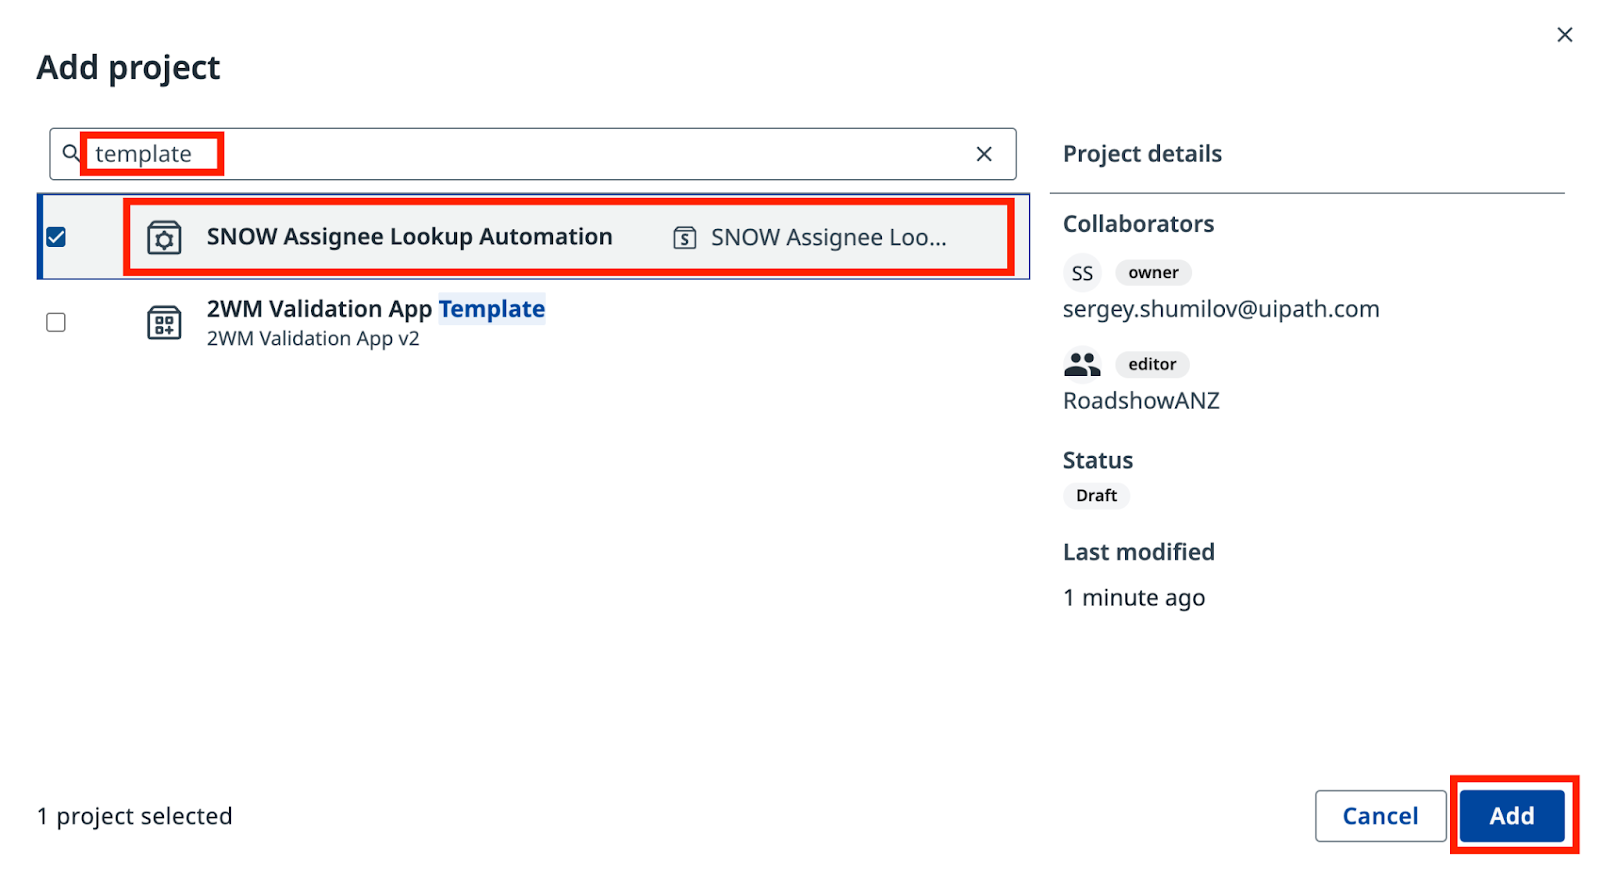1600x877 pixels.
Task: Click the RoadshowANZ collaborator name
Action: (x=1141, y=401)
